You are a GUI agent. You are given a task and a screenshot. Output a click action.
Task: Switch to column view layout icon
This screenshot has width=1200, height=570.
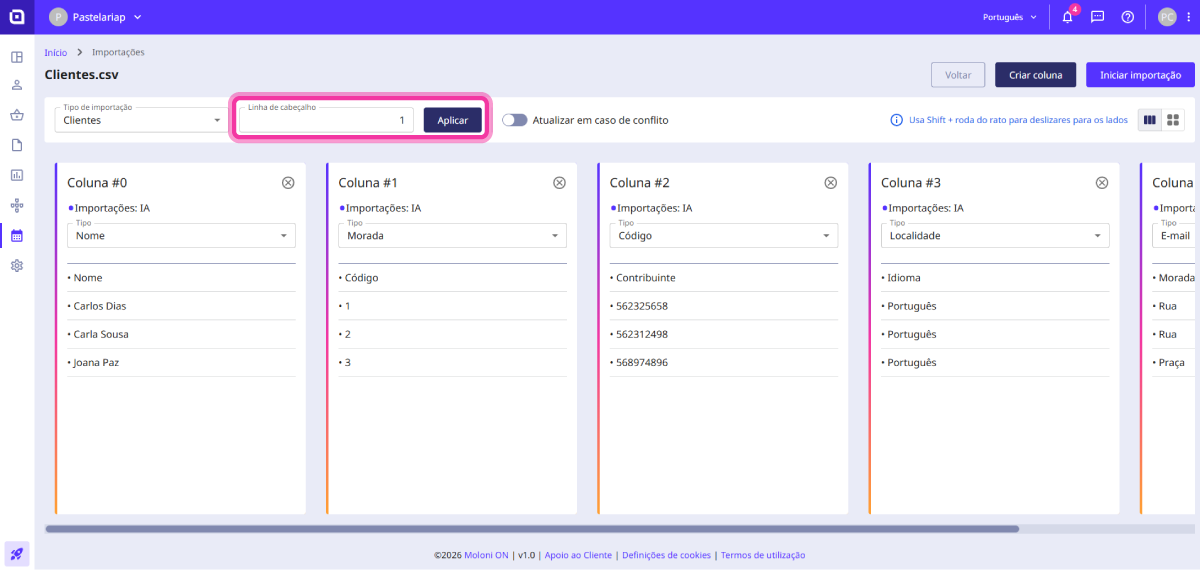point(1150,120)
